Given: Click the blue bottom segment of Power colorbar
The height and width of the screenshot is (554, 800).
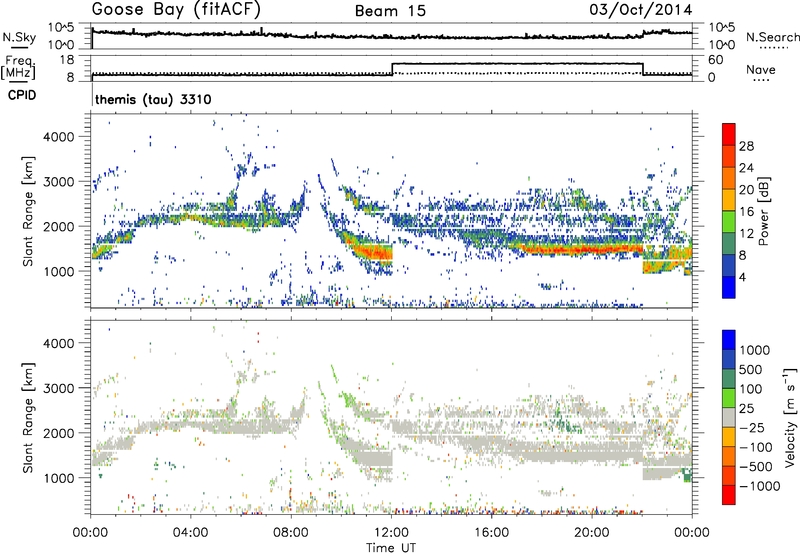Looking at the screenshot, I should point(729,287).
